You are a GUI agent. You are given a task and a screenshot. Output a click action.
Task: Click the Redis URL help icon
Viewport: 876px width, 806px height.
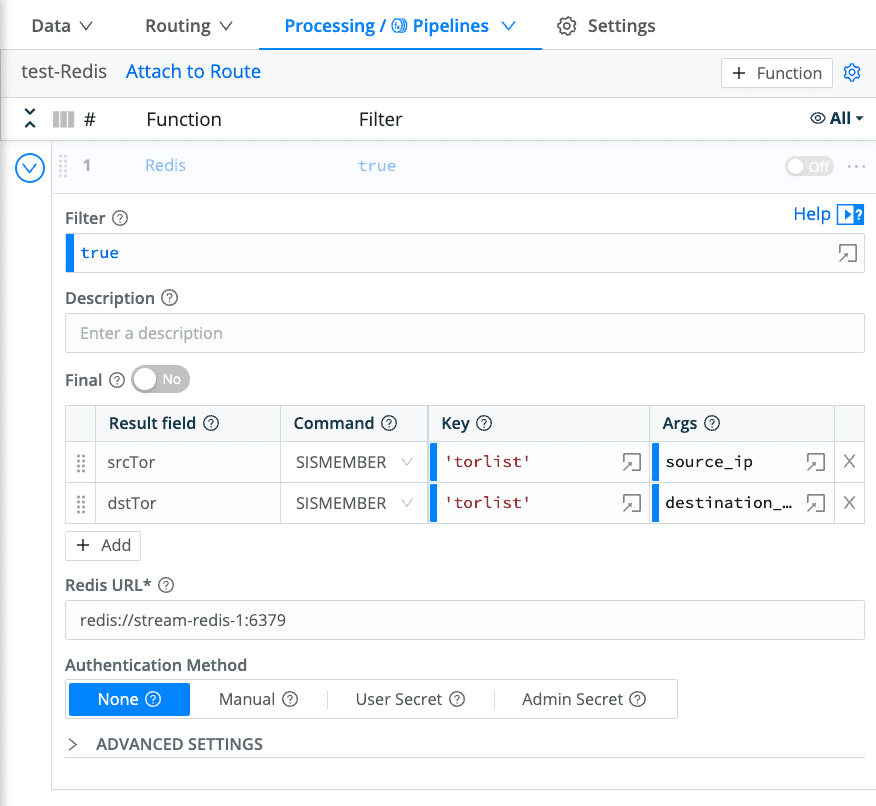[x=166, y=585]
